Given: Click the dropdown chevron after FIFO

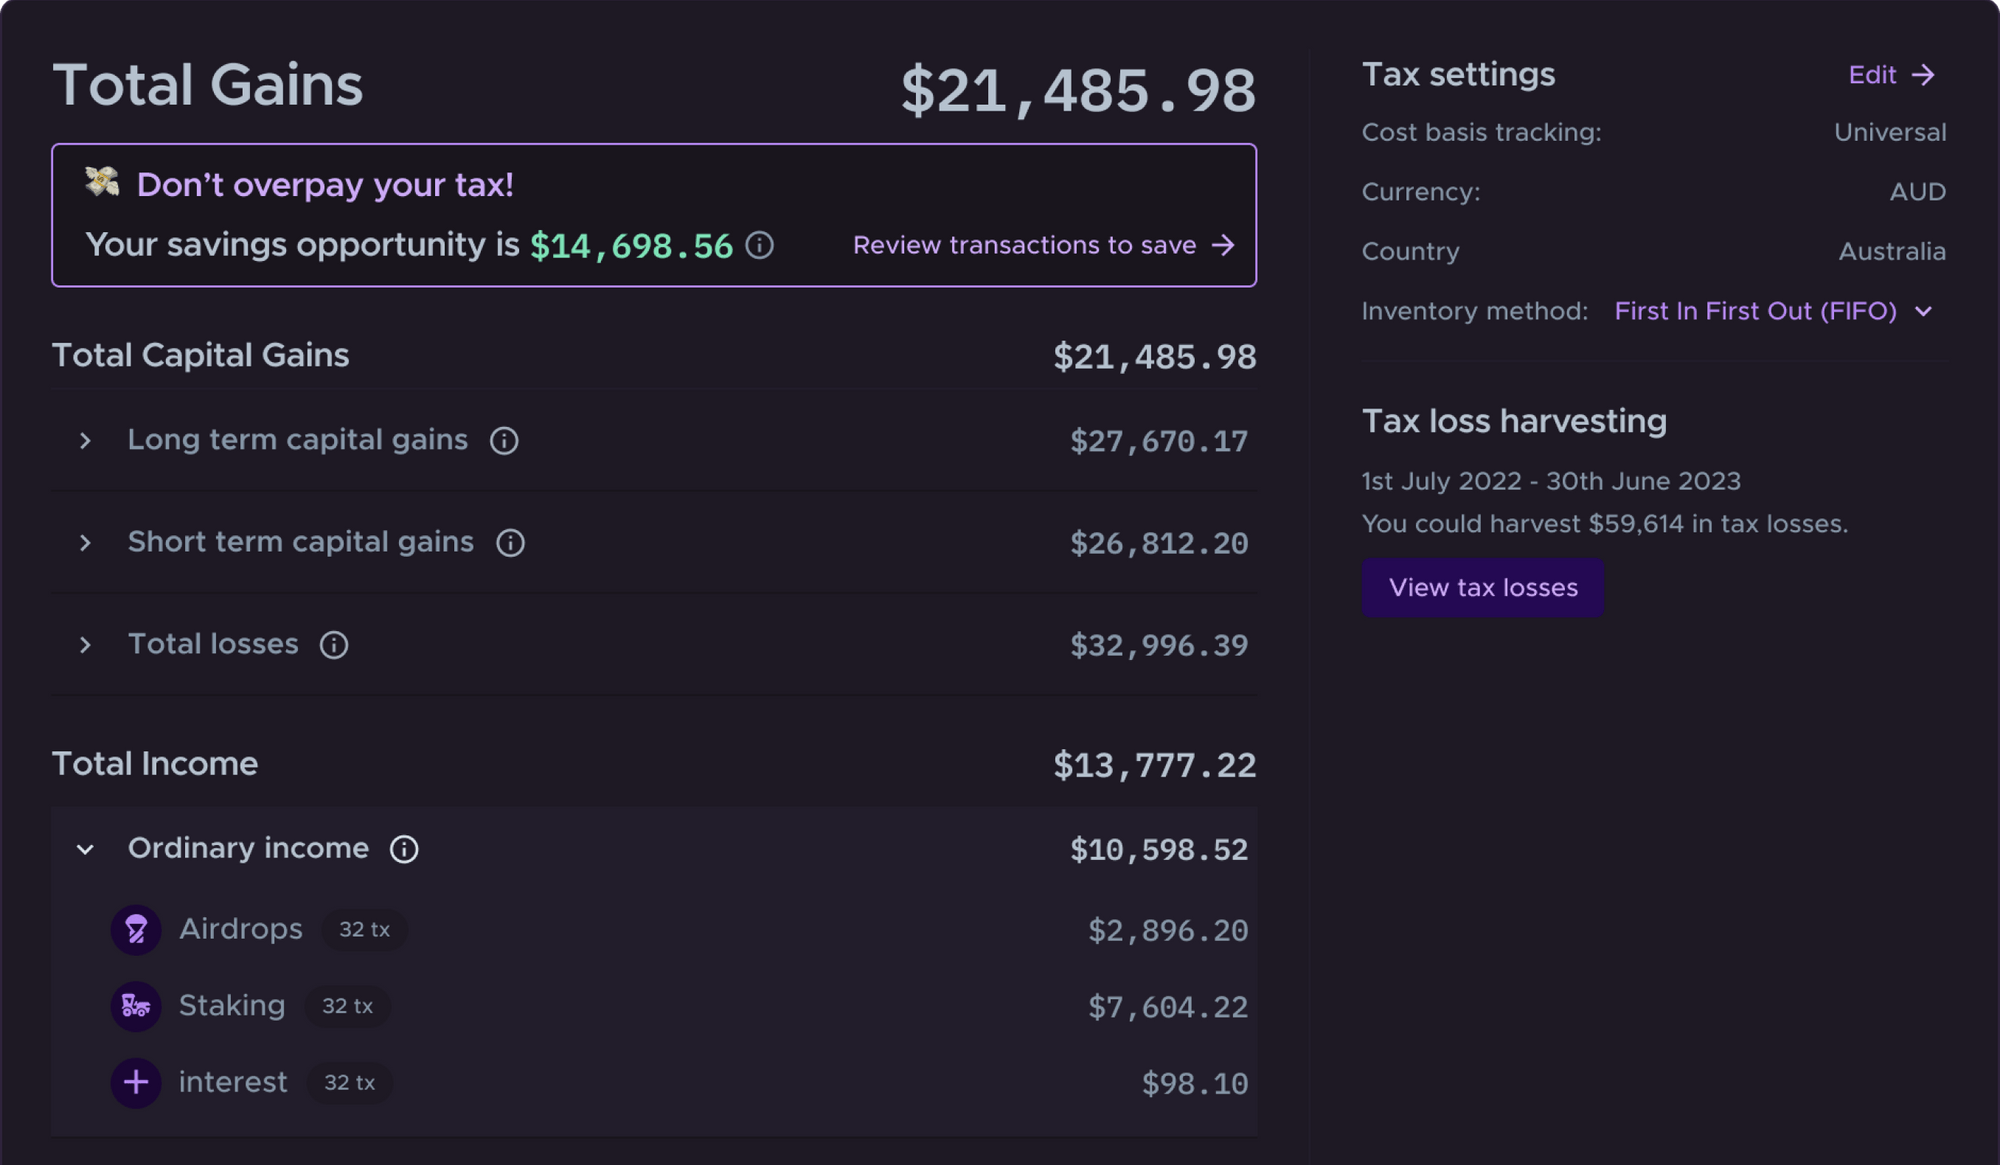Looking at the screenshot, I should pyautogui.click(x=1923, y=312).
